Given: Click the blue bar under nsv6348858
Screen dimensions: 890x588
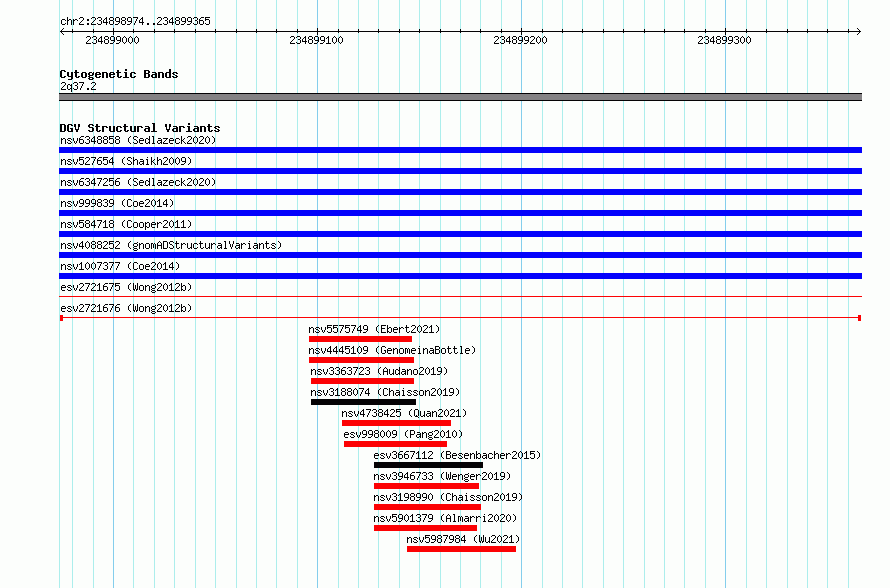Looking at the screenshot, I should pos(460,150).
